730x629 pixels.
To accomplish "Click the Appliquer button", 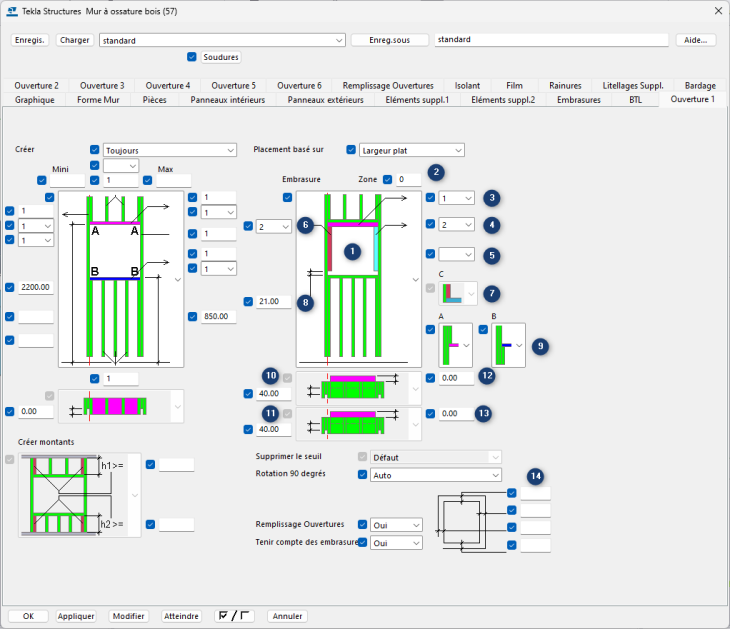I will click(76, 616).
